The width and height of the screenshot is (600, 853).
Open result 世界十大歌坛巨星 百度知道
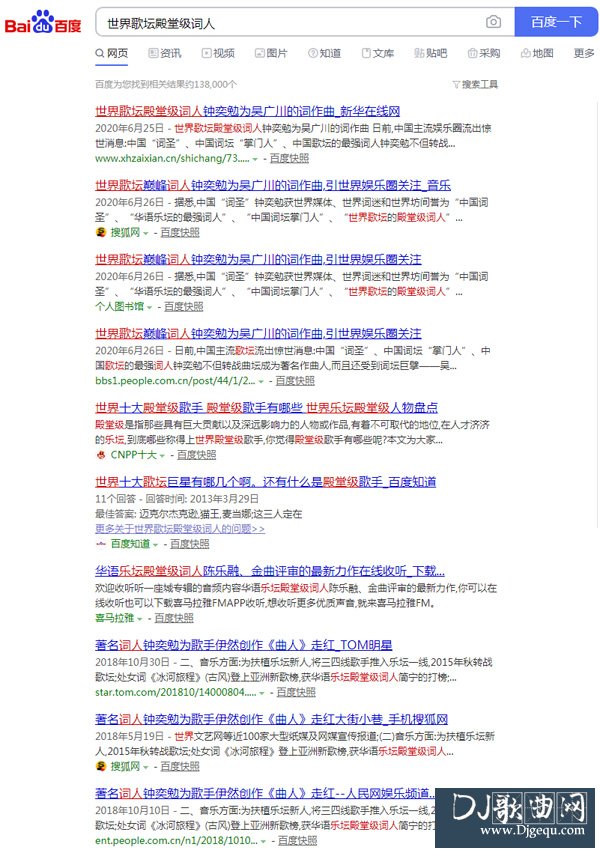[265, 482]
